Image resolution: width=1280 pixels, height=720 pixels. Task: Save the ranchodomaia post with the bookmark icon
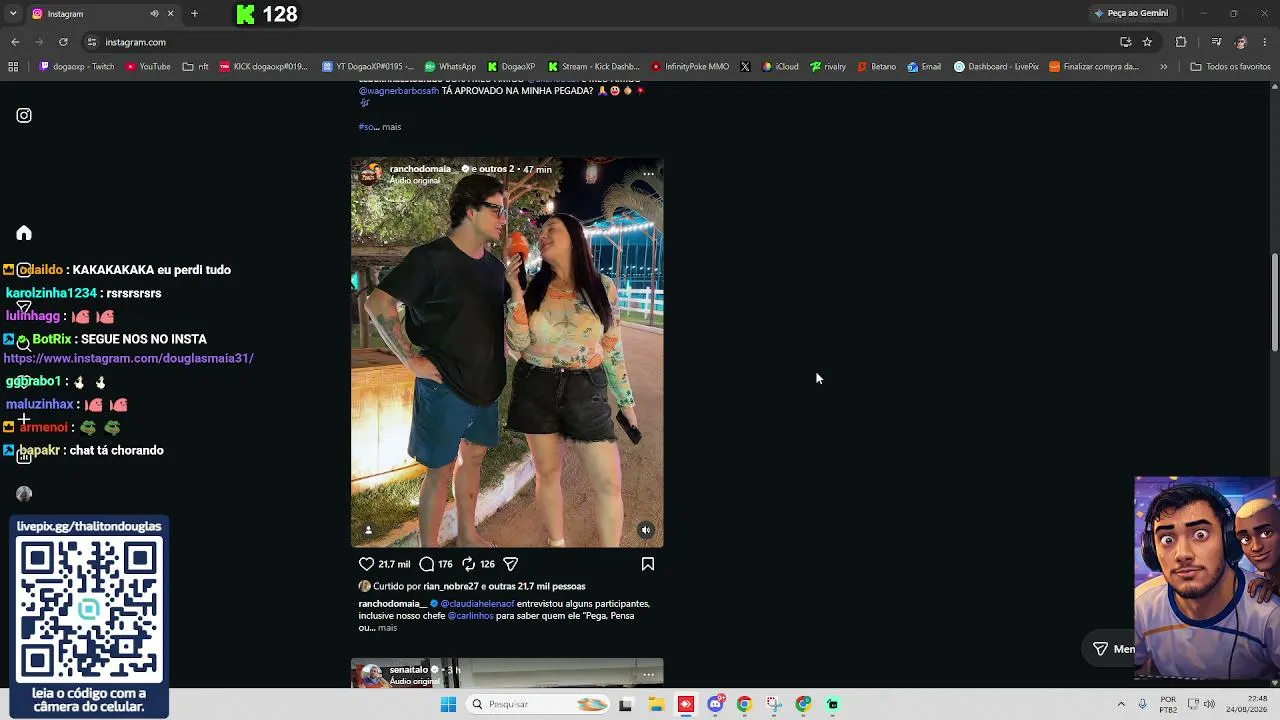coord(648,564)
